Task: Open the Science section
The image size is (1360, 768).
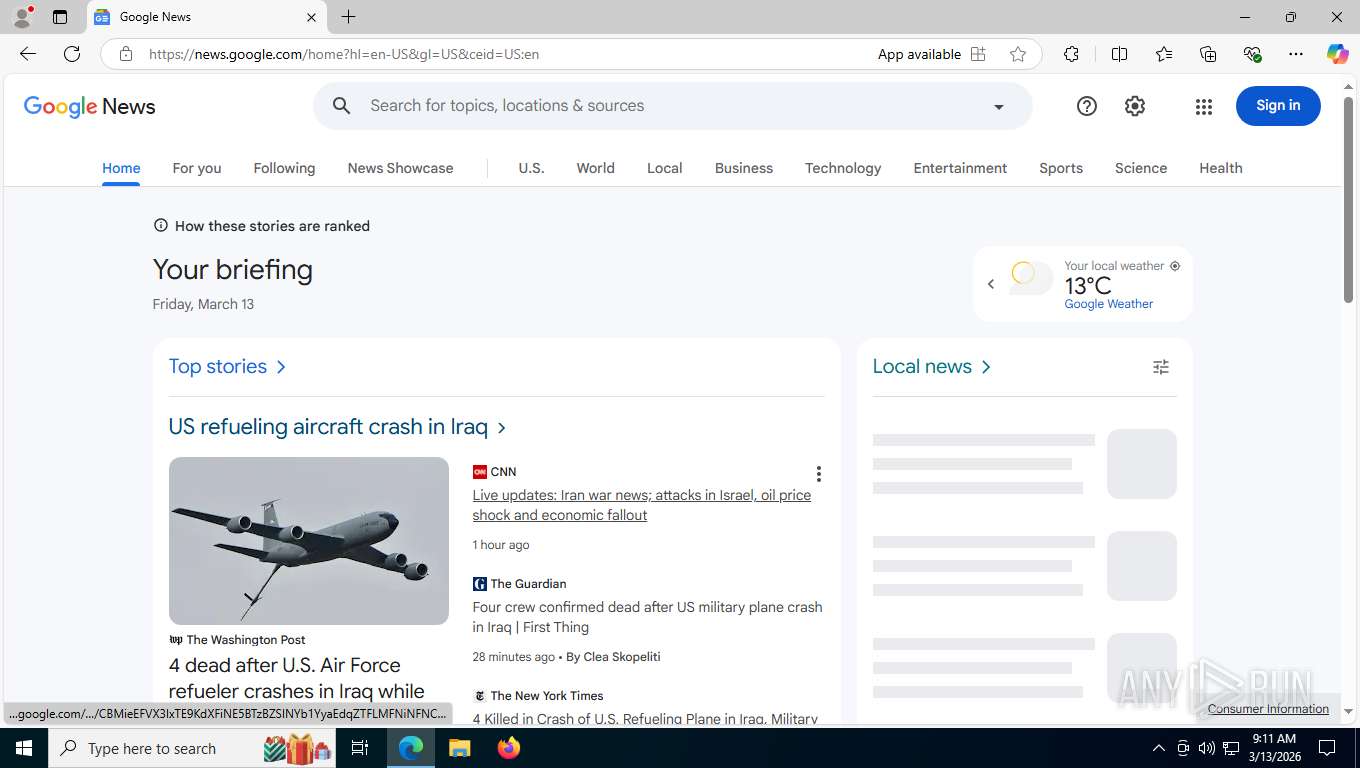Action: pyautogui.click(x=1141, y=168)
